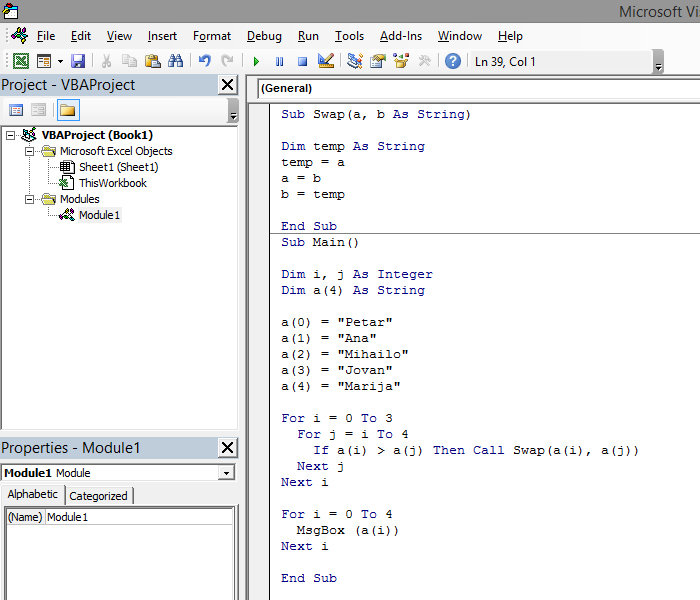Open the Object Browser icon
The height and width of the screenshot is (600, 700).
click(x=401, y=61)
